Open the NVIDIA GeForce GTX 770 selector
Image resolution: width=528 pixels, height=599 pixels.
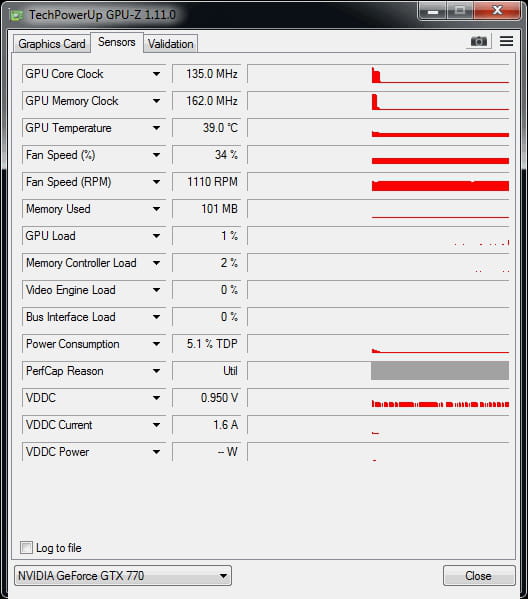pyautogui.click(x=123, y=576)
